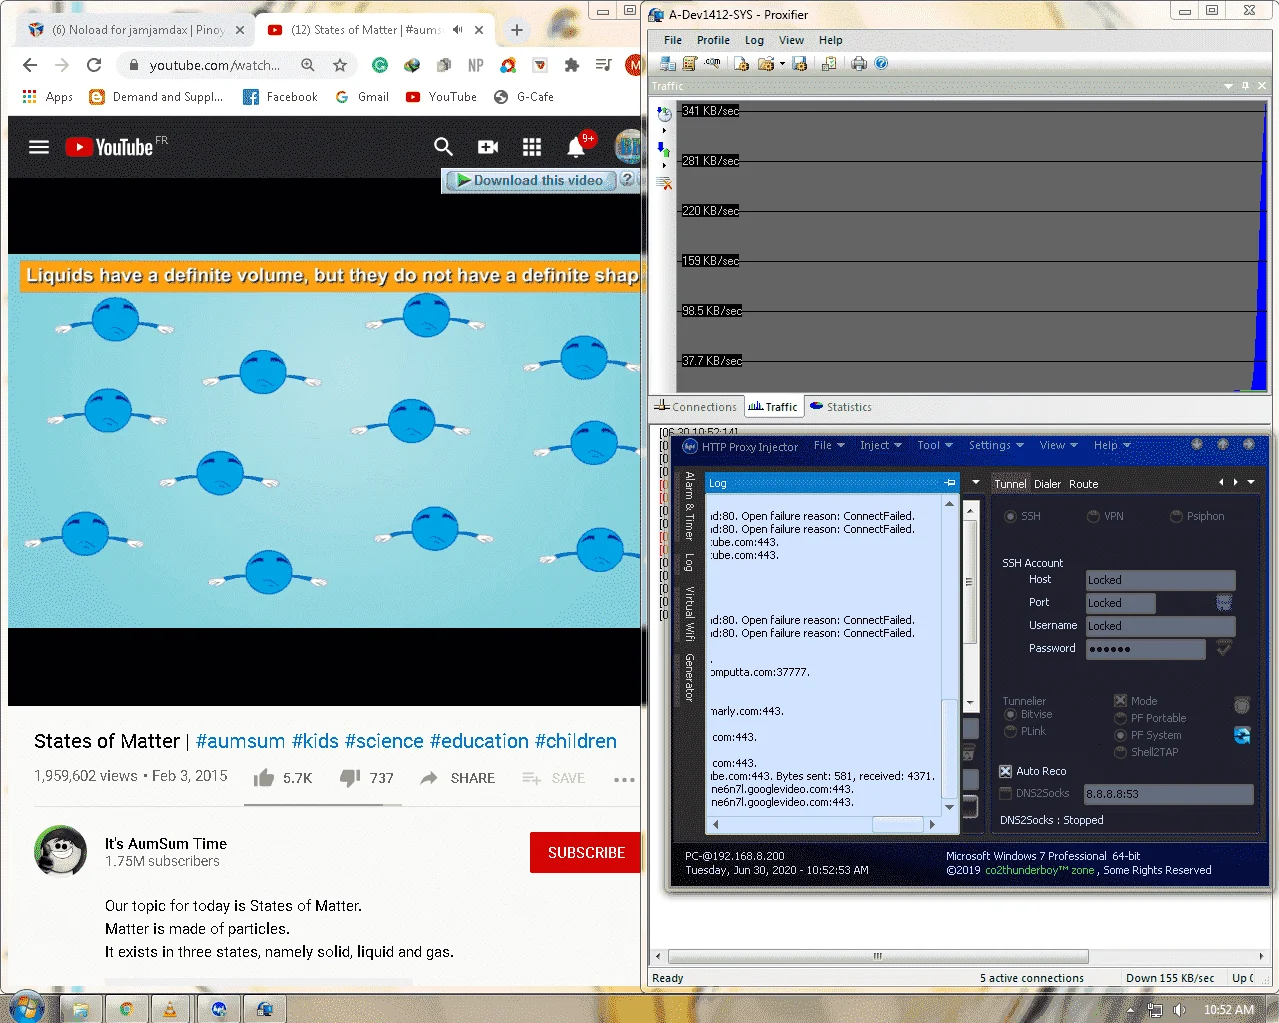Open Proxifier help question-mark icon
Viewport: 1279px width, 1023px height.
(x=881, y=63)
